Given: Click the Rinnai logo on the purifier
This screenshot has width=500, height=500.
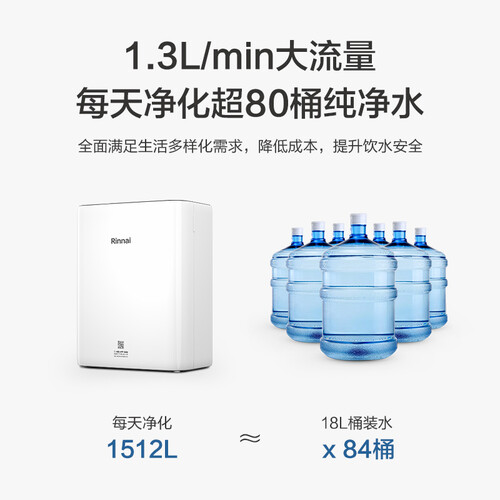Looking at the screenshot, I should [x=121, y=241].
